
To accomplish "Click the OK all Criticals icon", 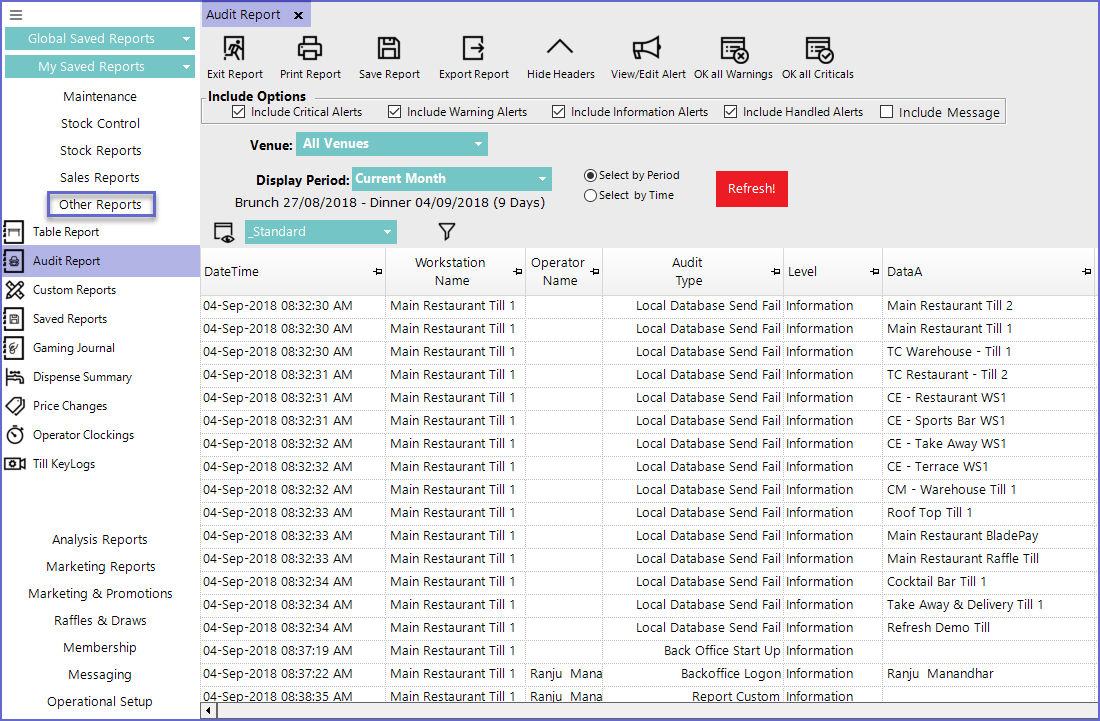I will 818,49.
